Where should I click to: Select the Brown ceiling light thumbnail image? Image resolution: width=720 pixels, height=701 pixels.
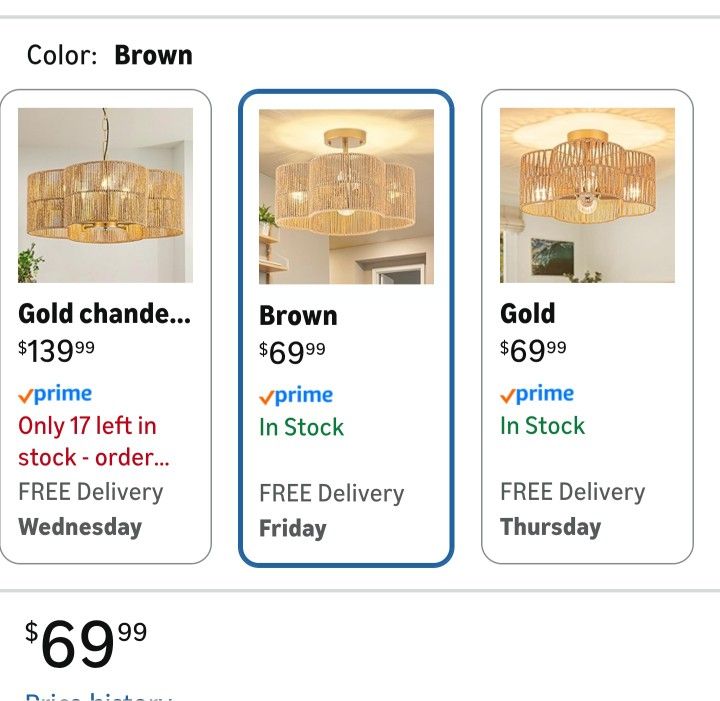346,197
